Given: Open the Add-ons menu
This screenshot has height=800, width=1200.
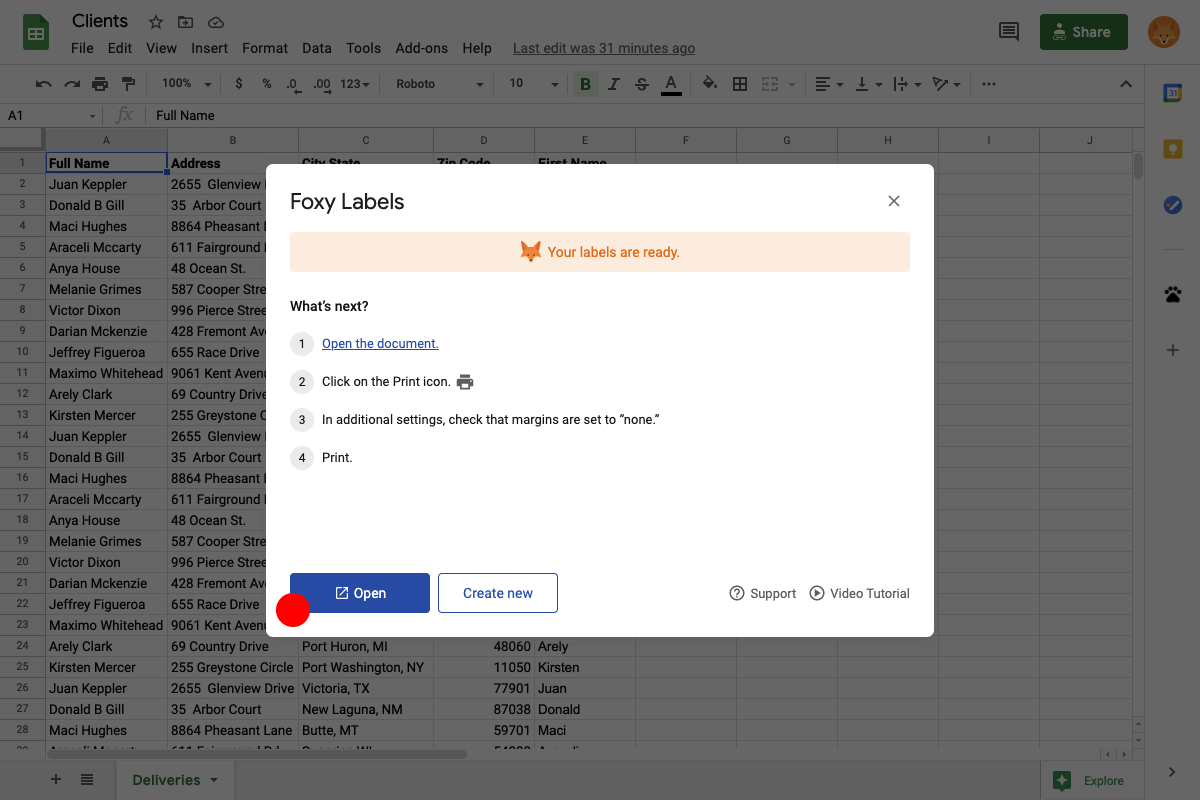Looking at the screenshot, I should [x=423, y=48].
